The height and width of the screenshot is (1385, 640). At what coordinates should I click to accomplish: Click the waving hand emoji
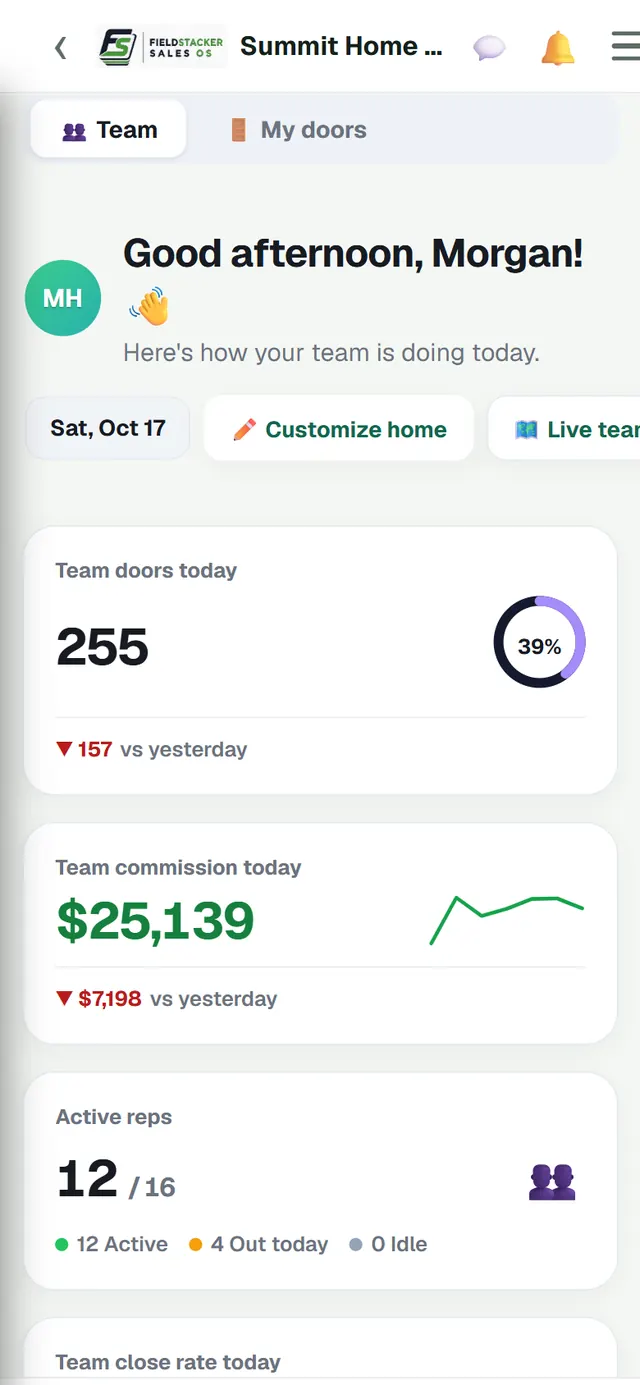[x=149, y=306]
